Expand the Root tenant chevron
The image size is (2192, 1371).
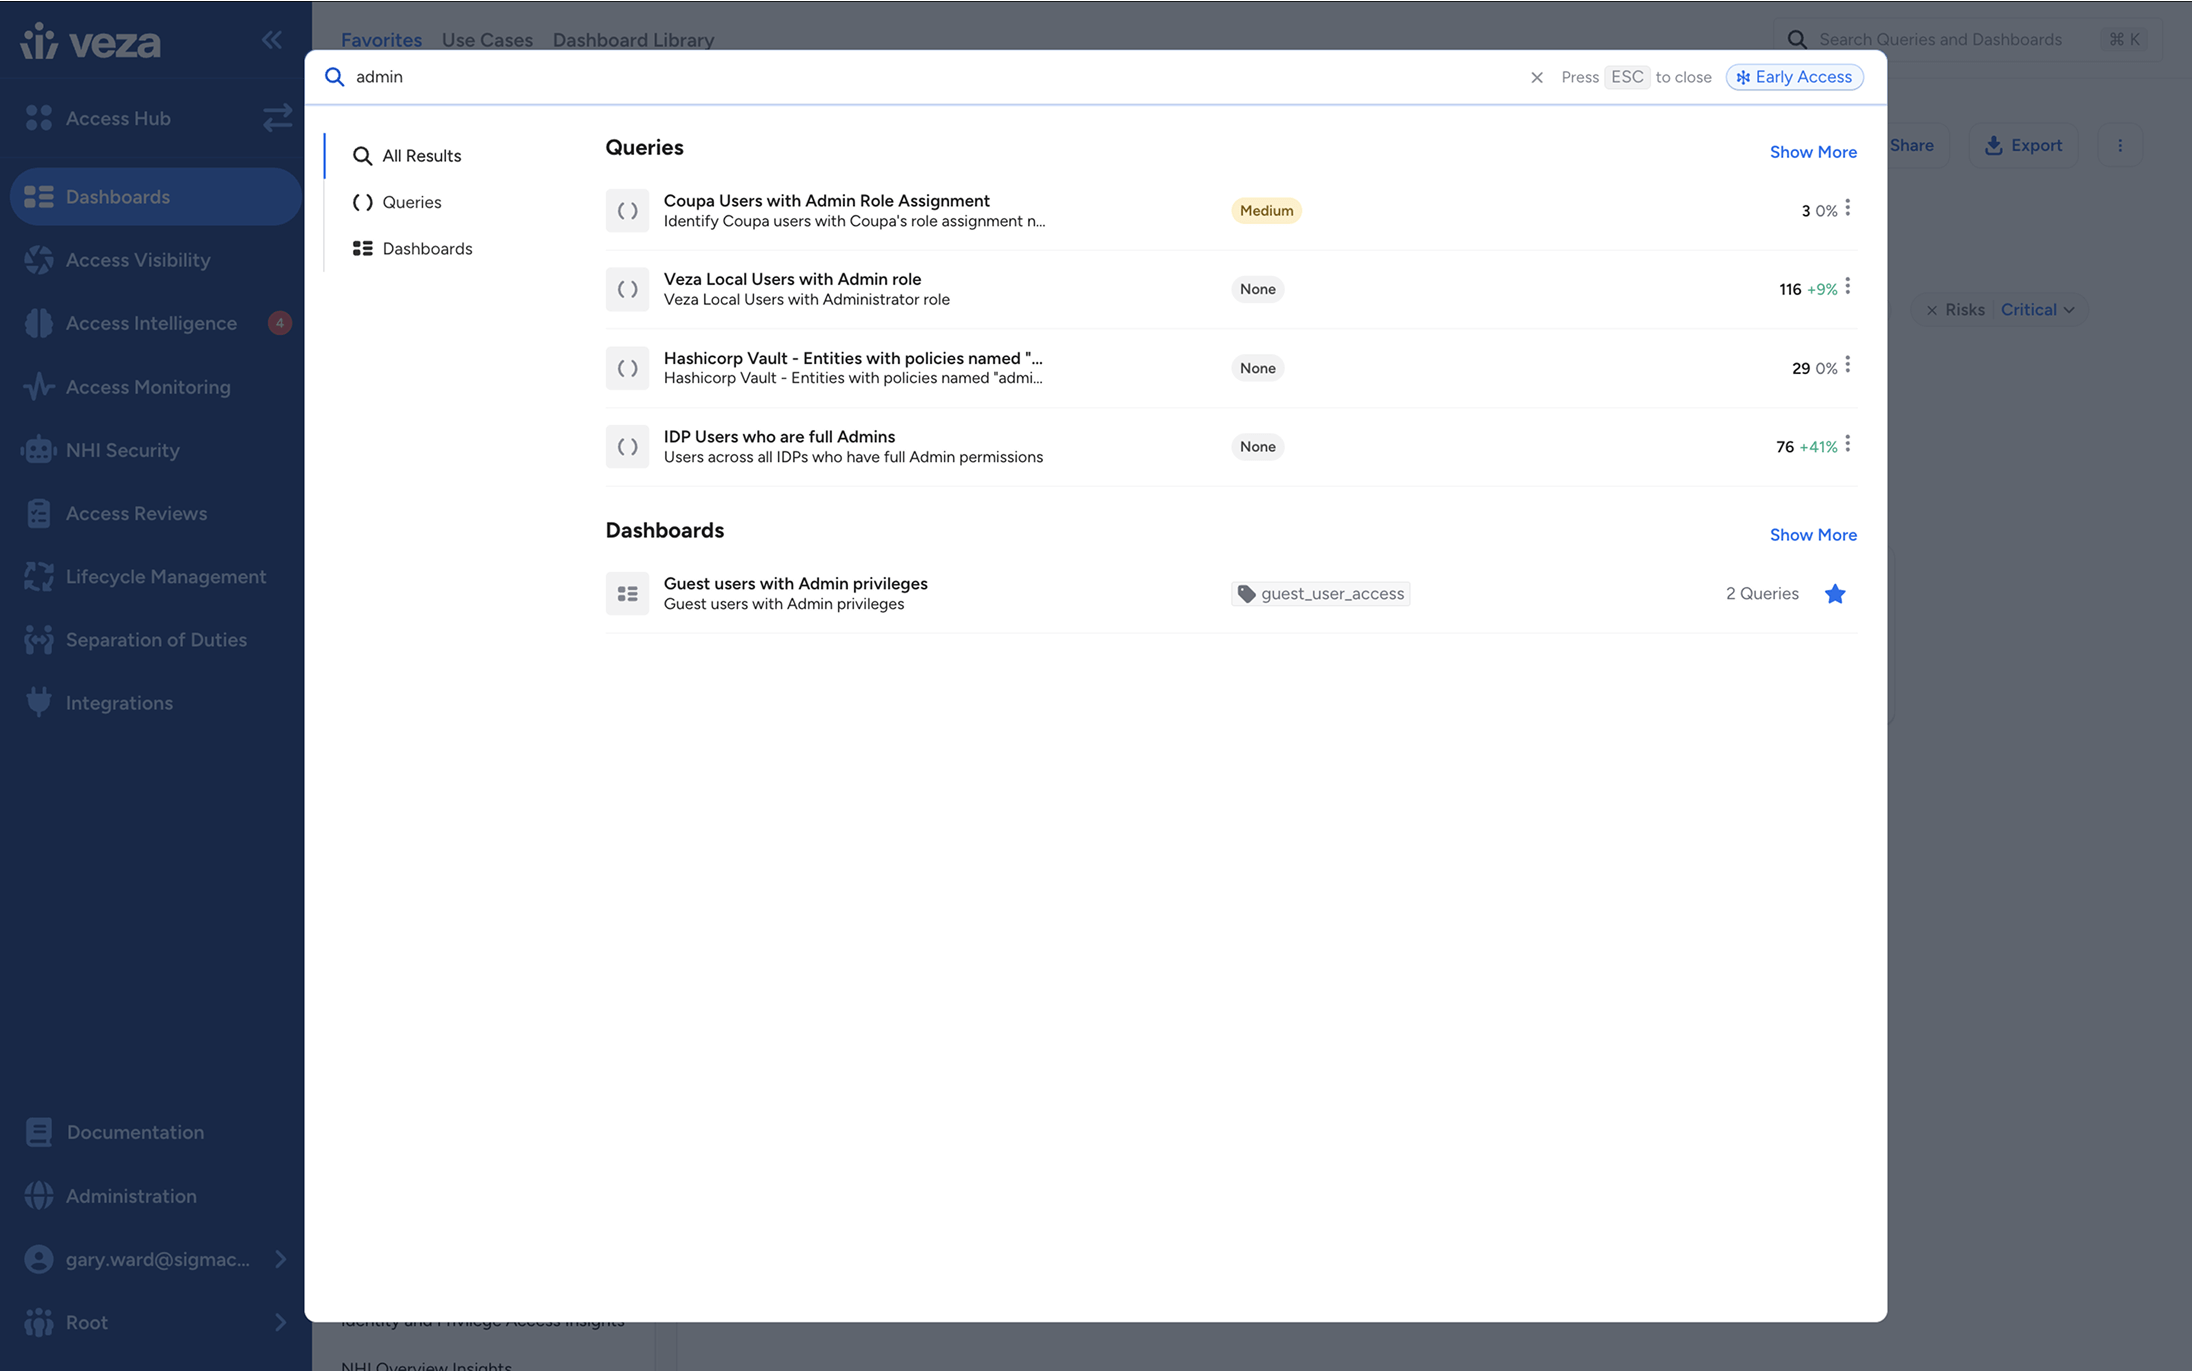click(x=280, y=1322)
